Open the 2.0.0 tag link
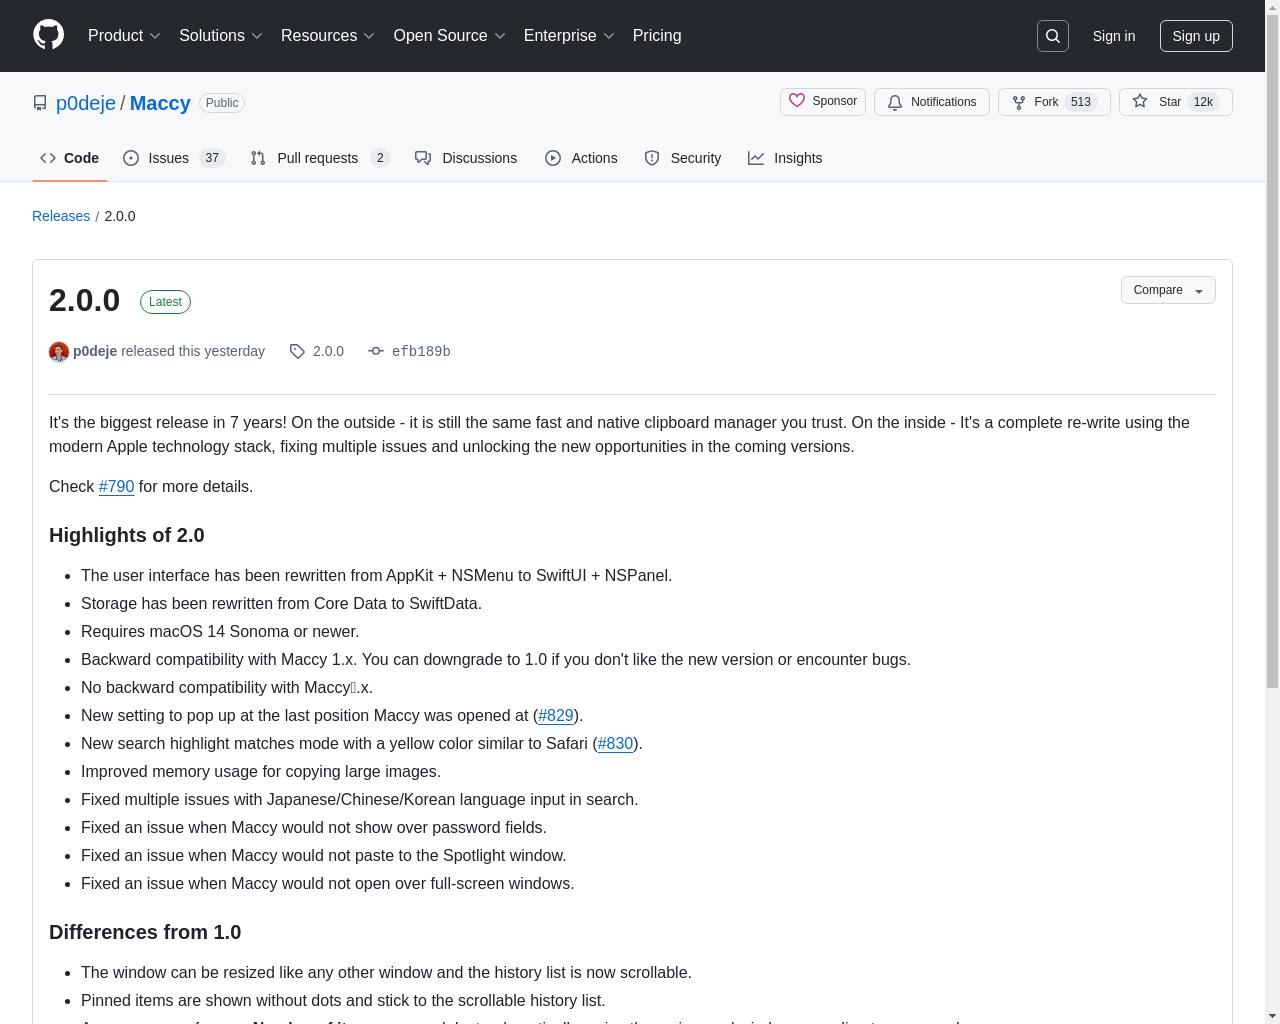This screenshot has width=1280, height=1024. [x=328, y=351]
